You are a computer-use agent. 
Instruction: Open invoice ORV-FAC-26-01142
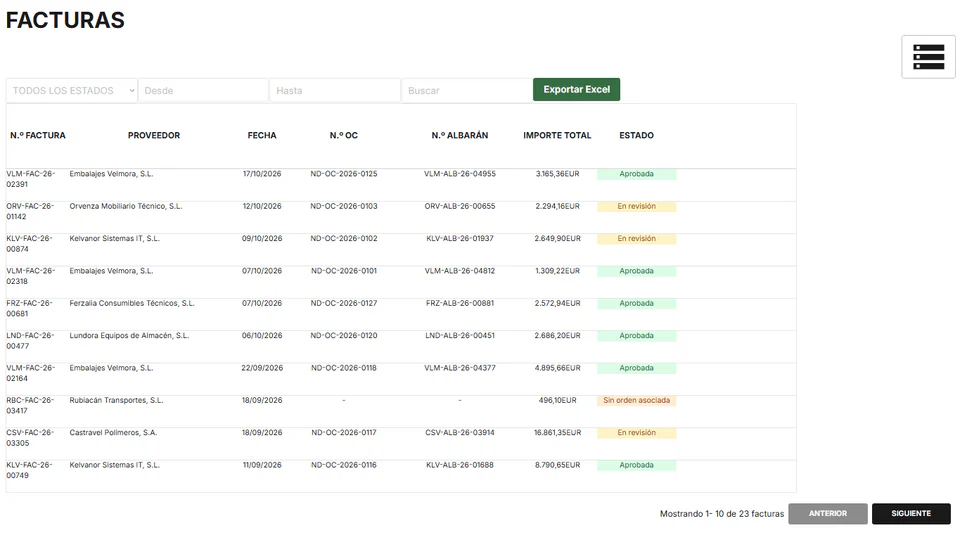30,211
